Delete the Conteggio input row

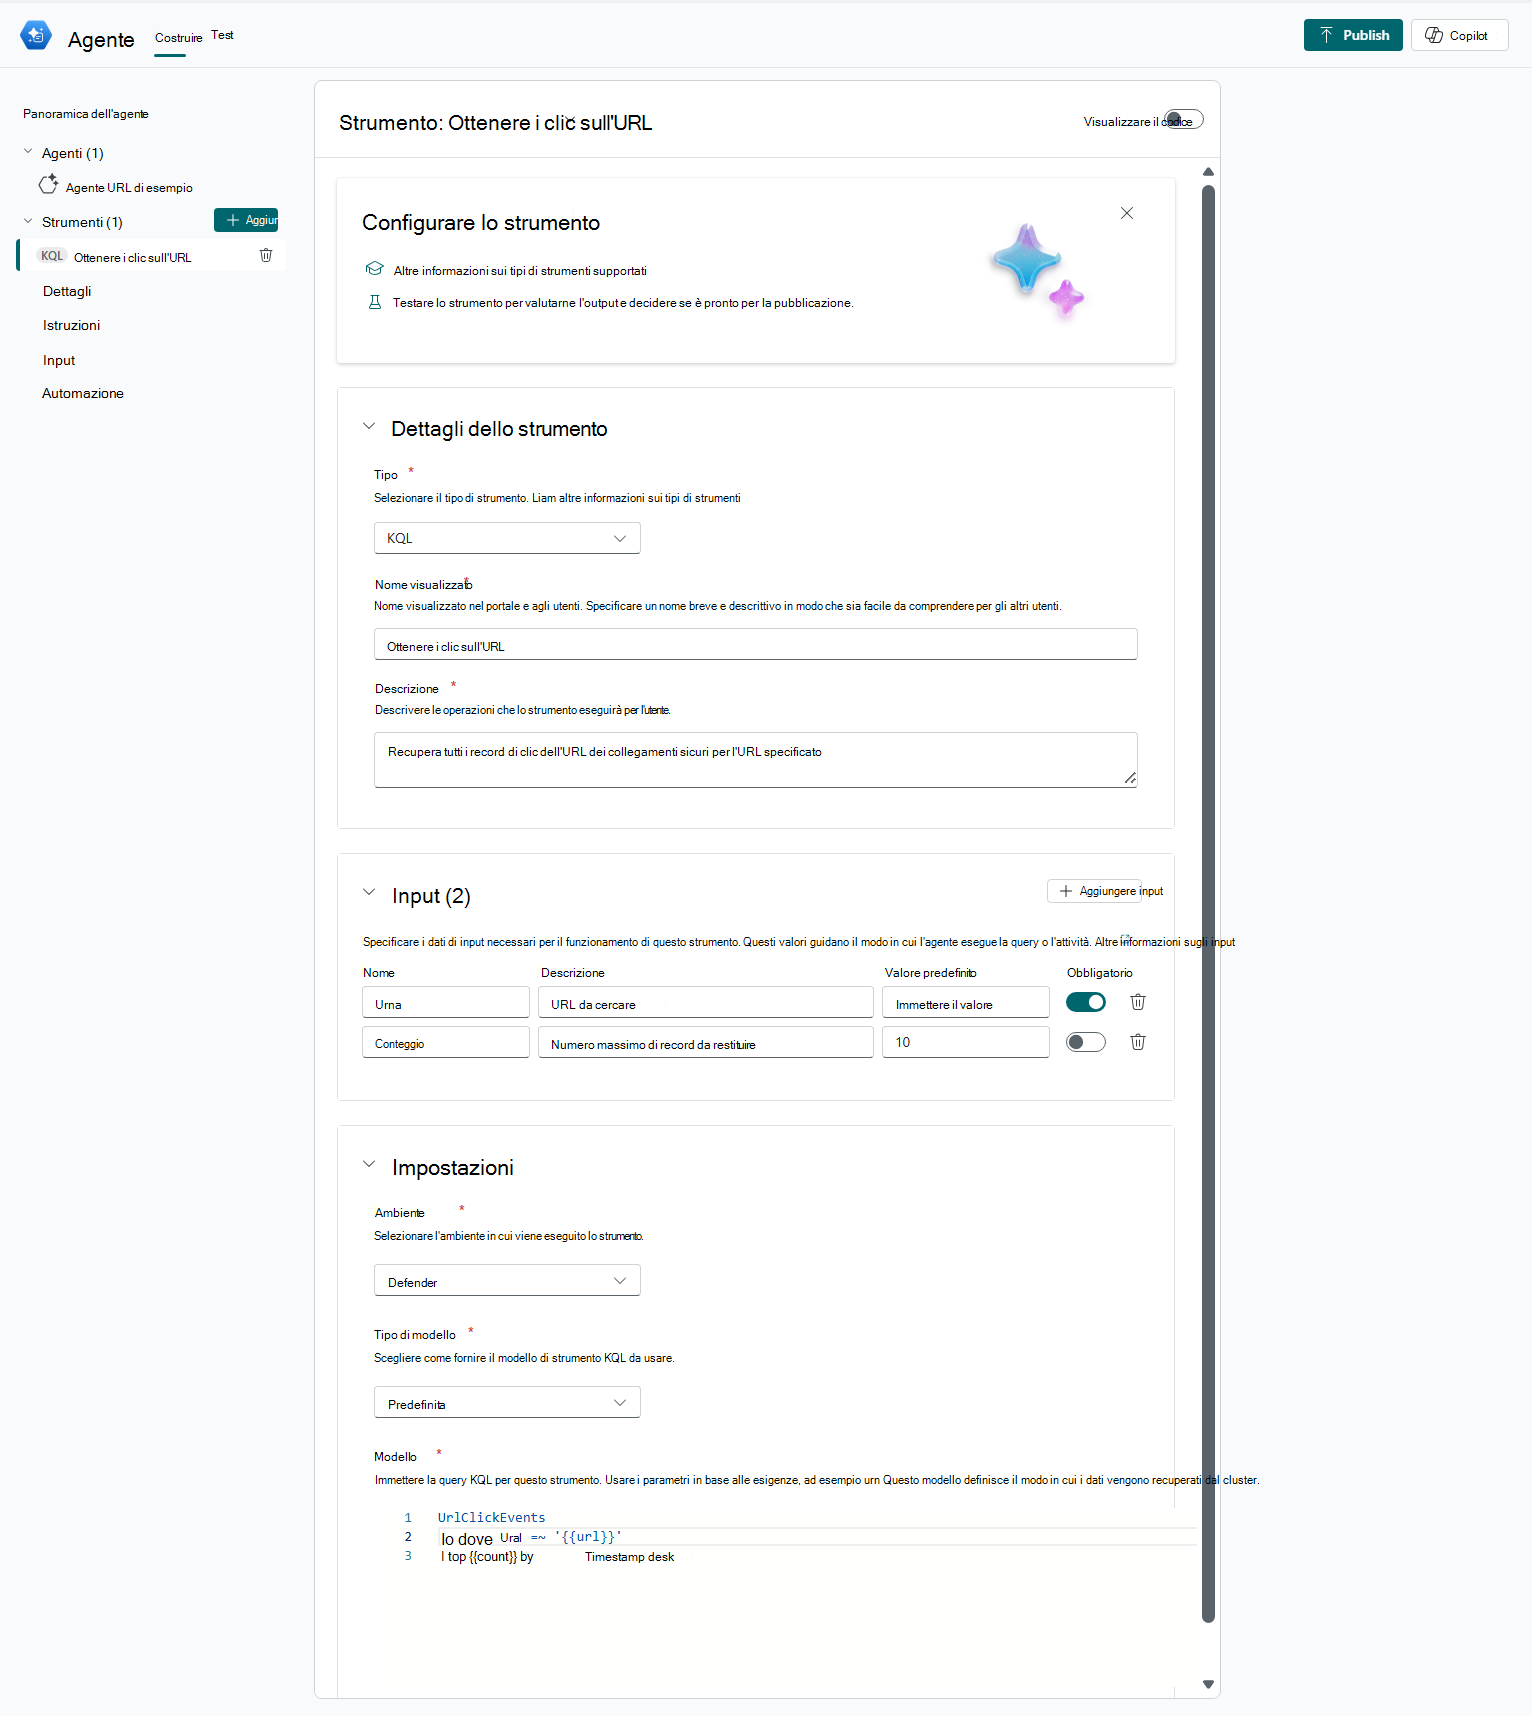point(1138,1042)
